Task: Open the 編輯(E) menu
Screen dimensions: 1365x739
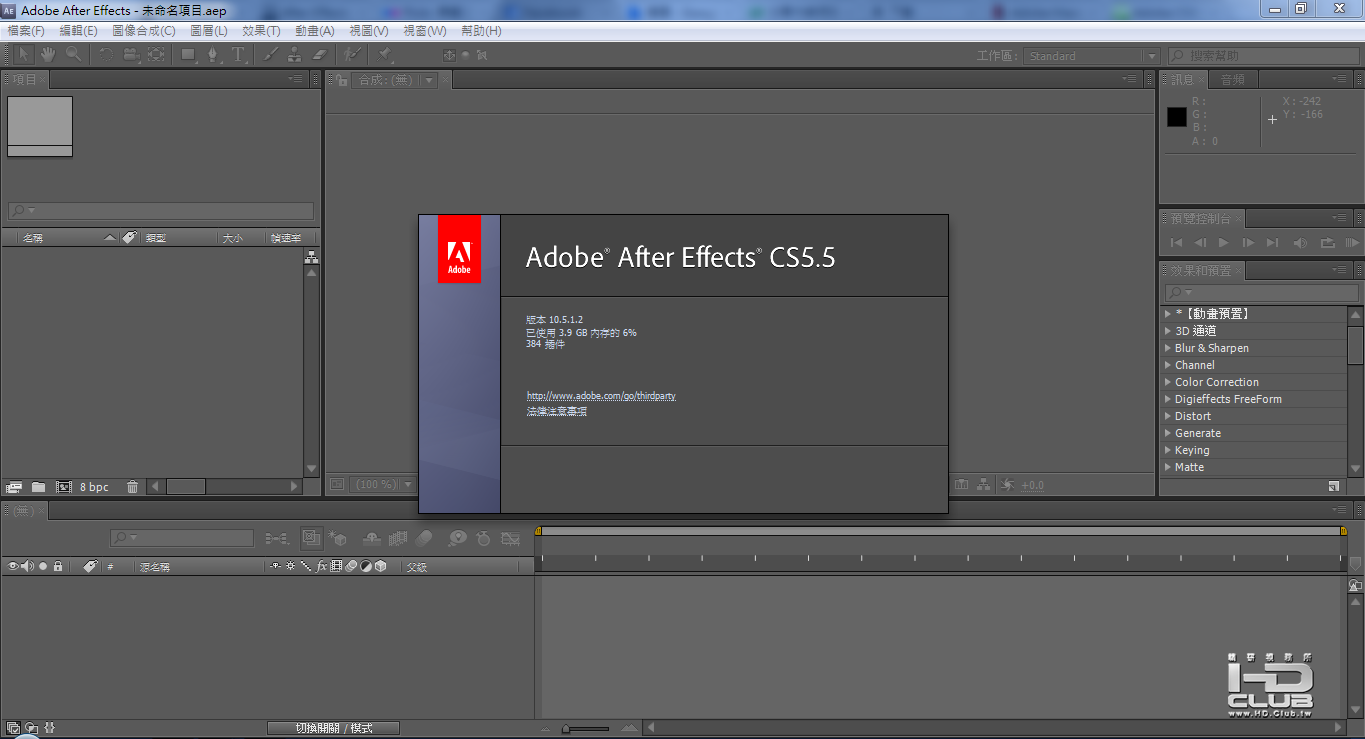Action: 78,31
